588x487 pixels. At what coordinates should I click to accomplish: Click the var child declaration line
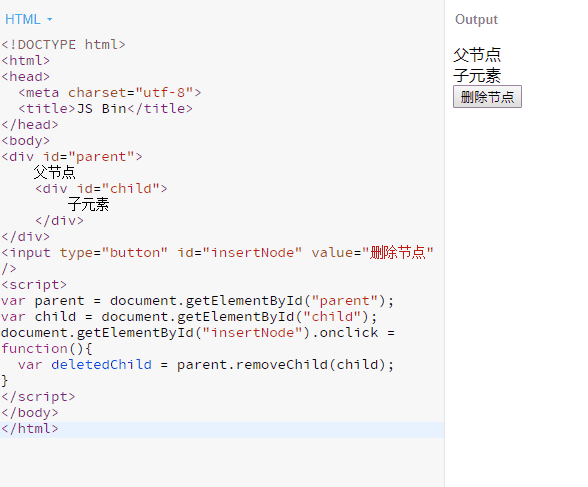[189, 317]
